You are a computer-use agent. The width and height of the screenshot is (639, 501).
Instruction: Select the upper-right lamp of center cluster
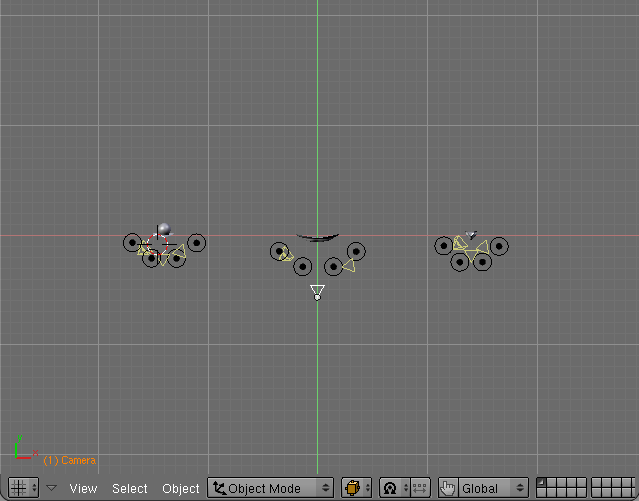pos(356,252)
